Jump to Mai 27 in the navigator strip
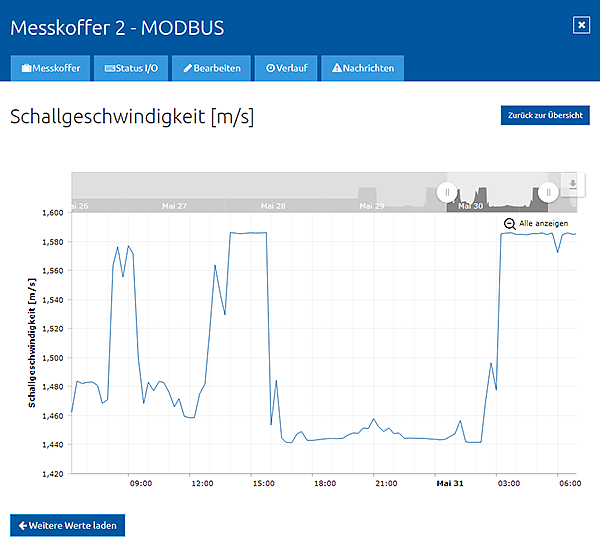 174,206
